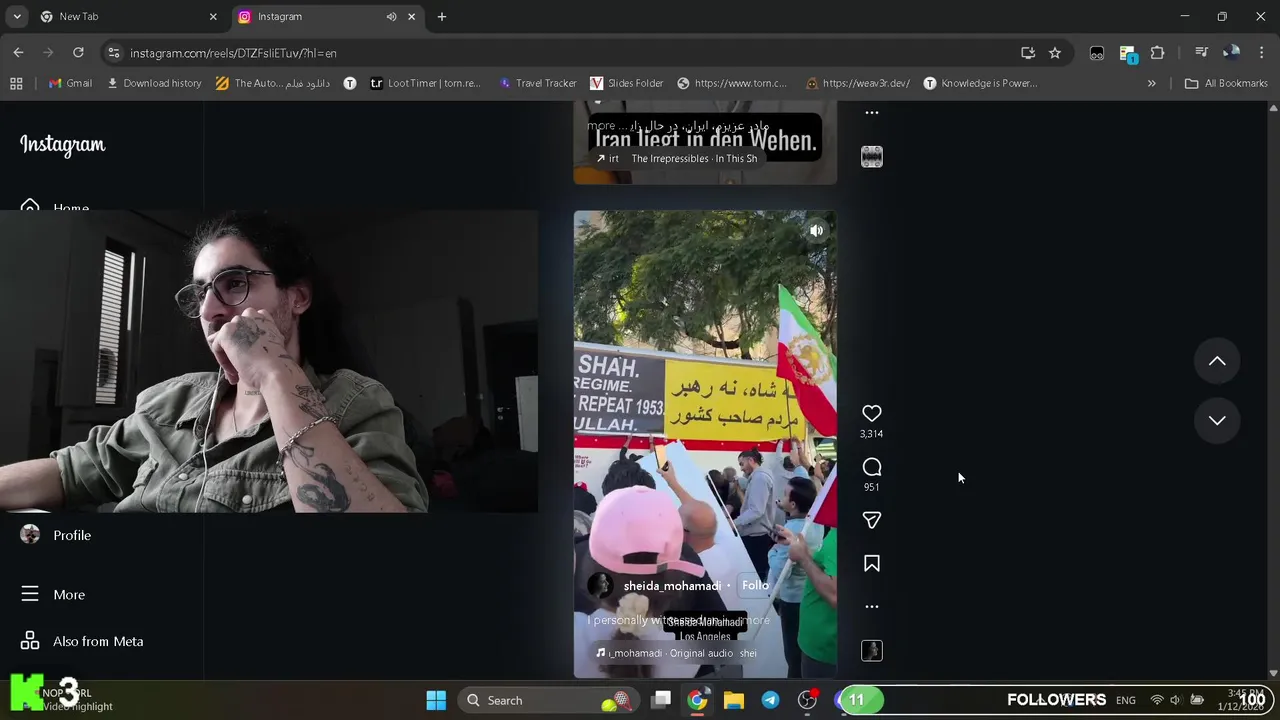The width and height of the screenshot is (1280, 720).
Task: Open the audio thumbnail beside the current reel
Action: coord(871,651)
